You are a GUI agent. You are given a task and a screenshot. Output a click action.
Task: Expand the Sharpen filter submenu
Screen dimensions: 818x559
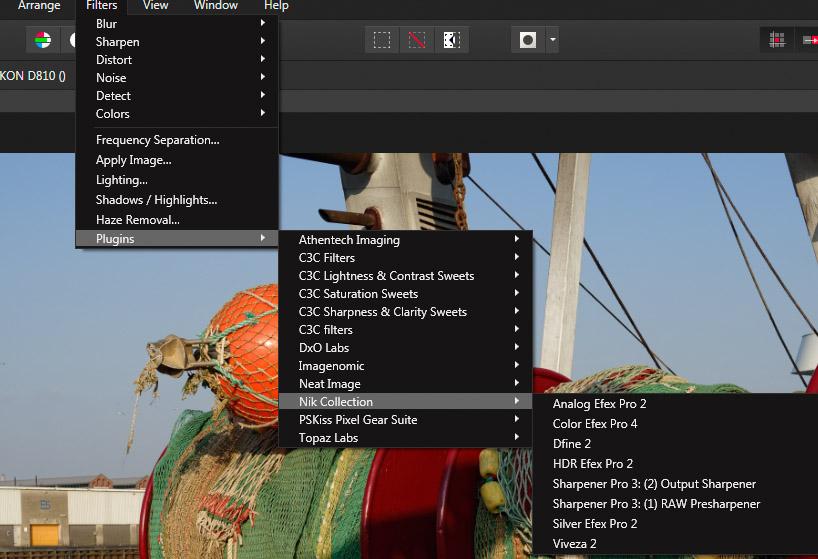(x=177, y=42)
